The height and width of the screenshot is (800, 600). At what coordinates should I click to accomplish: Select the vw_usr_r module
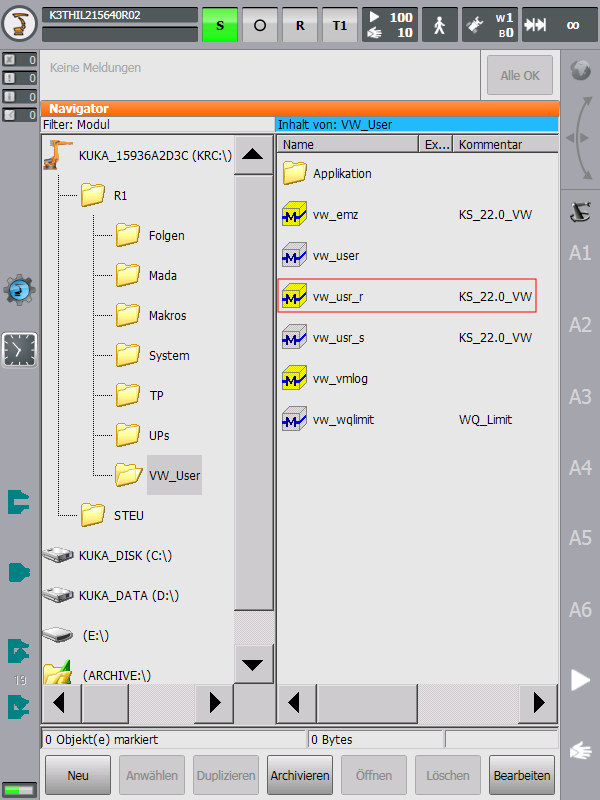408,296
